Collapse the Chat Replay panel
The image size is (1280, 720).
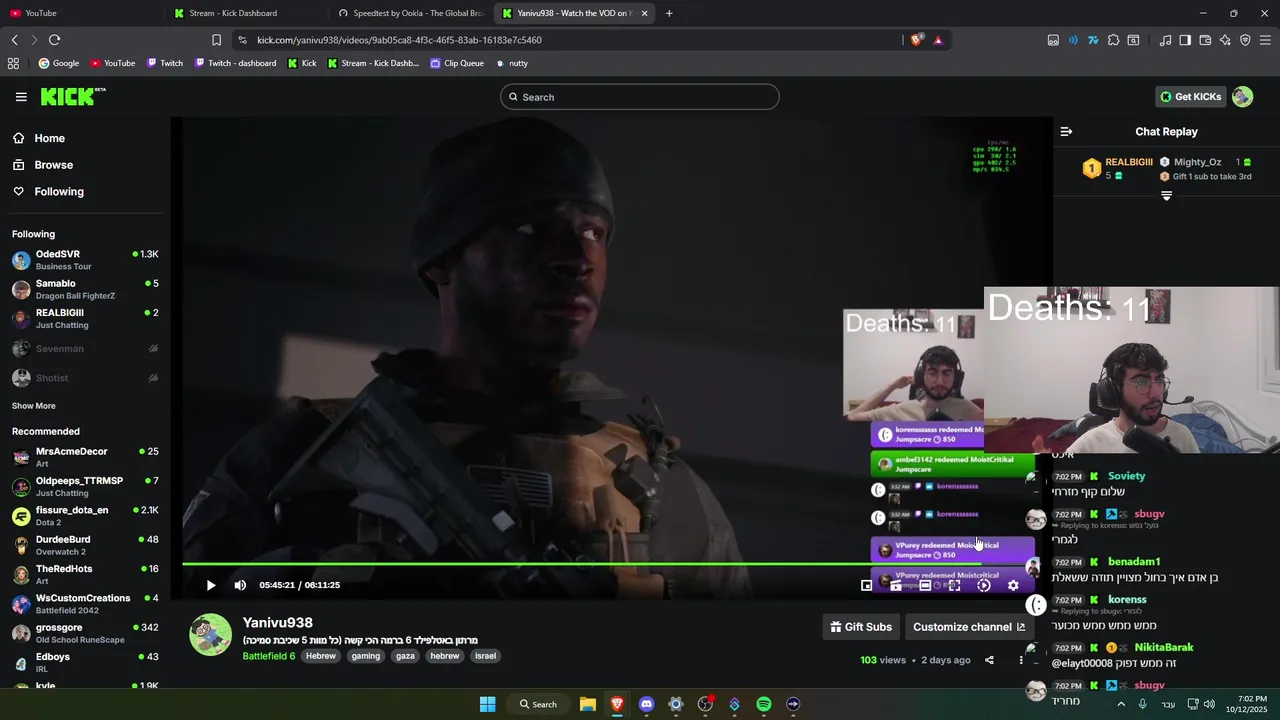click(x=1066, y=132)
